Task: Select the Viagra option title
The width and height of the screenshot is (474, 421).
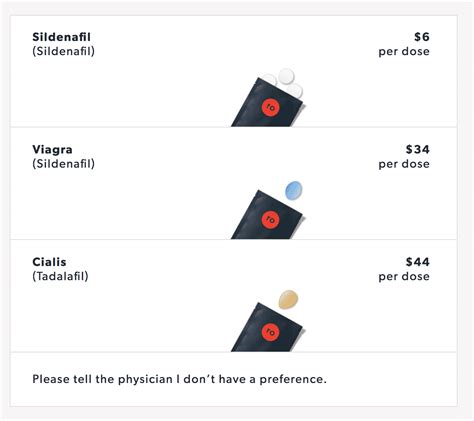Action: [x=52, y=149]
